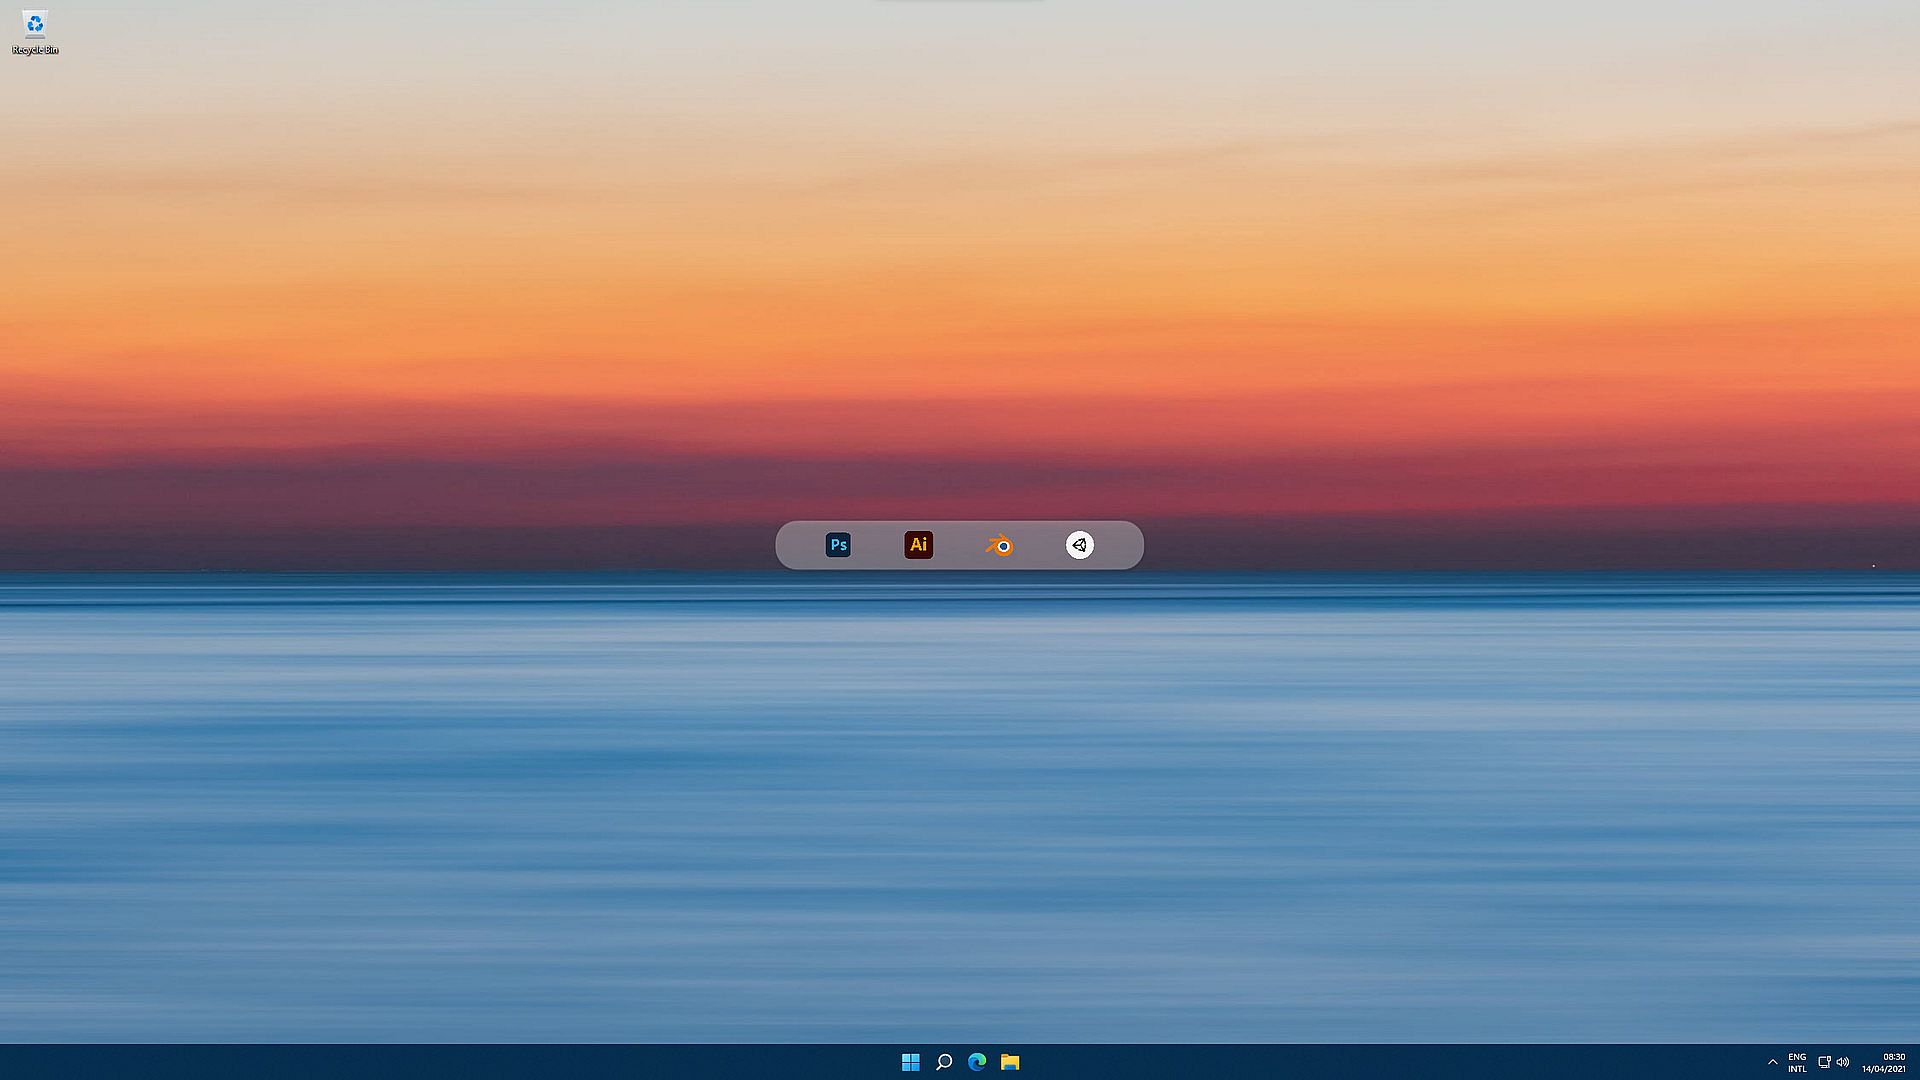Open the clock showing 08:30
This screenshot has height=1080, width=1920.
coord(1893,1056)
